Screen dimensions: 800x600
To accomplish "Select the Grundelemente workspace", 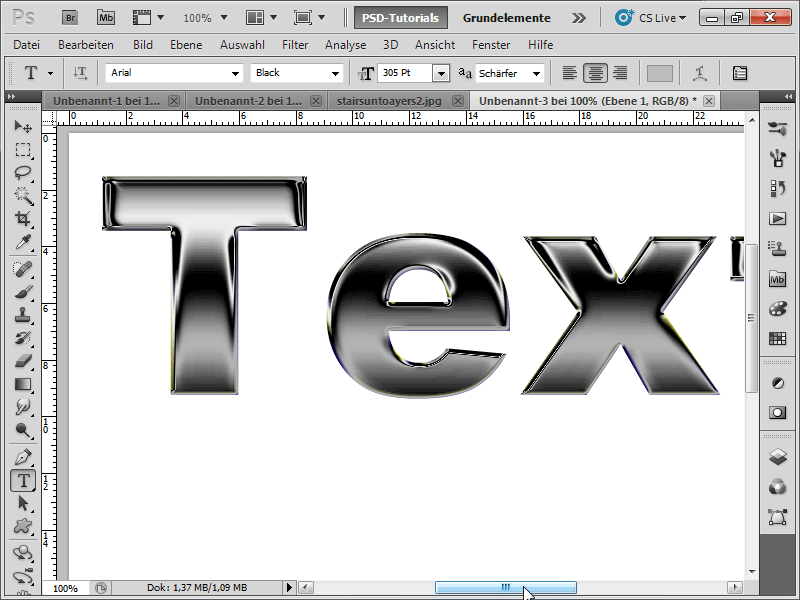I will tap(507, 18).
